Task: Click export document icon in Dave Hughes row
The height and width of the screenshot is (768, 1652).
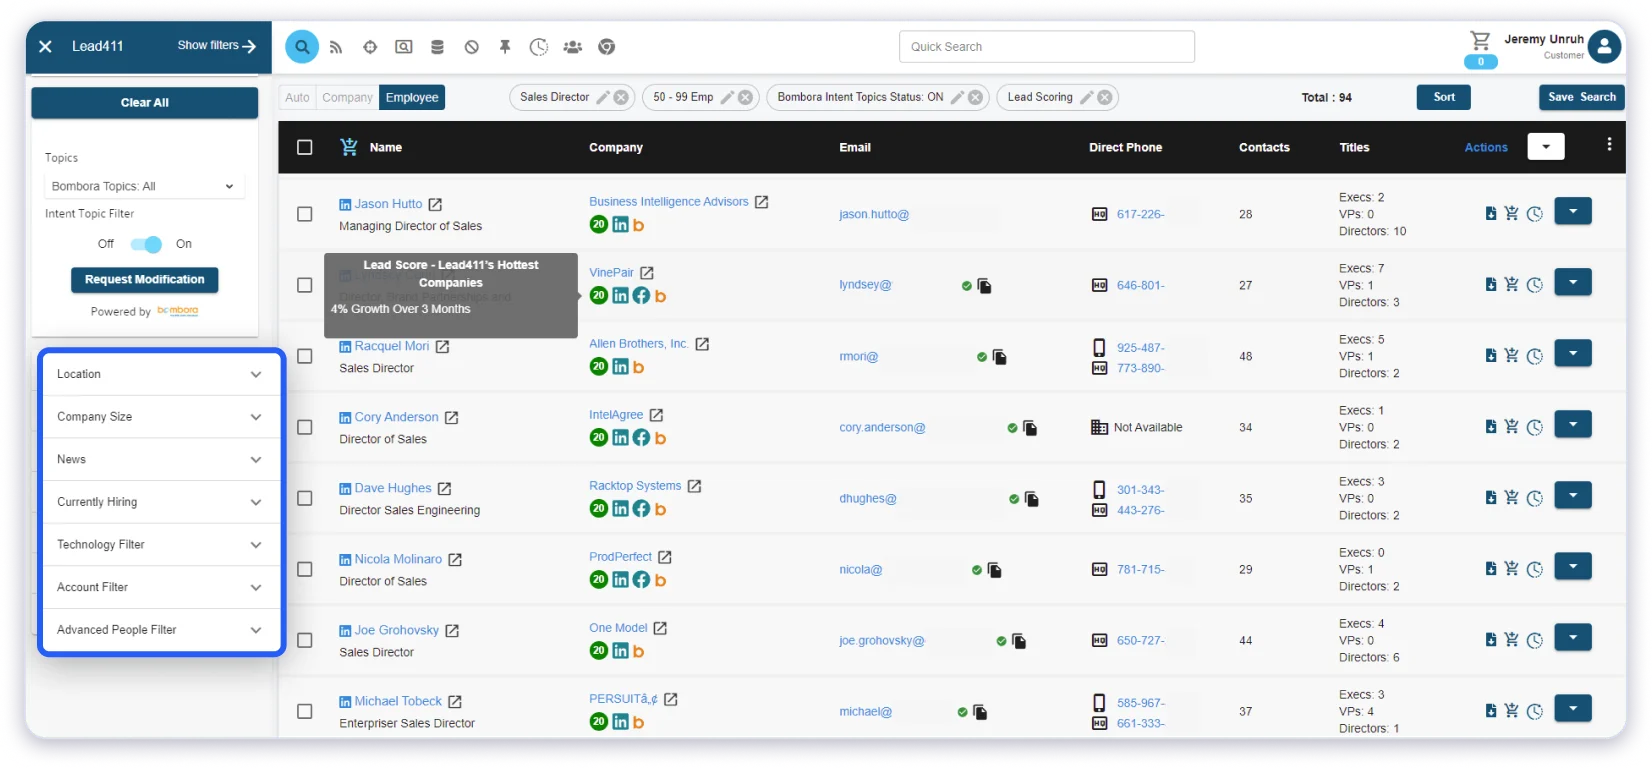Action: pyautogui.click(x=1490, y=497)
